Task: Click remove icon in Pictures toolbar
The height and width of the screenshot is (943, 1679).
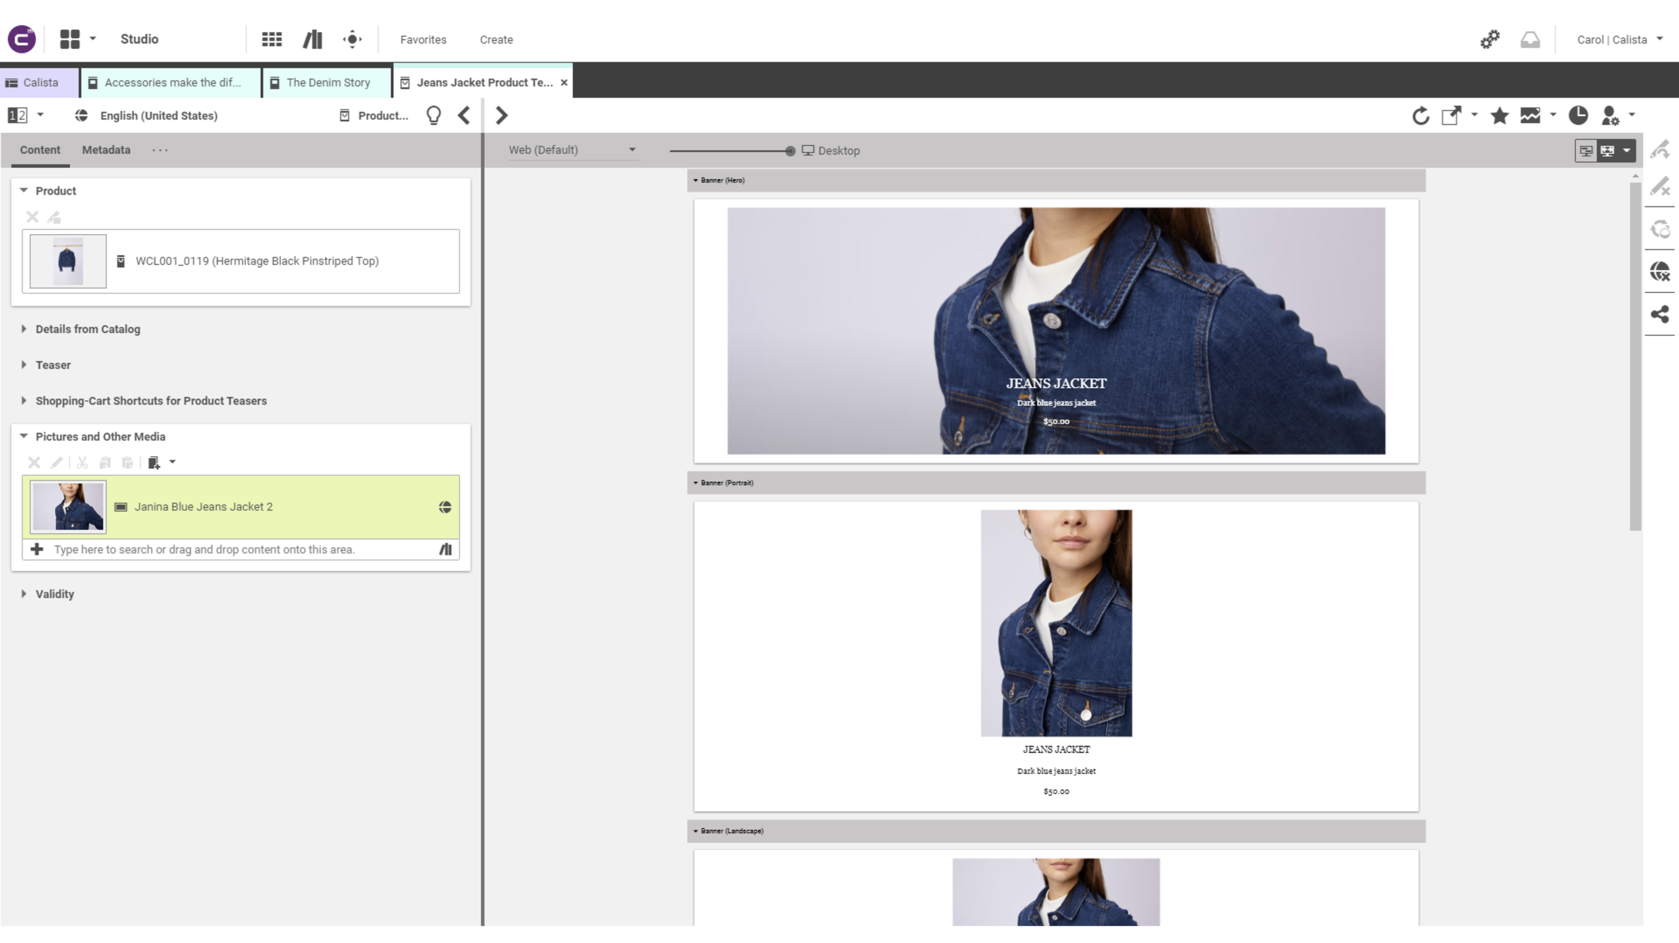Action: pos(34,462)
